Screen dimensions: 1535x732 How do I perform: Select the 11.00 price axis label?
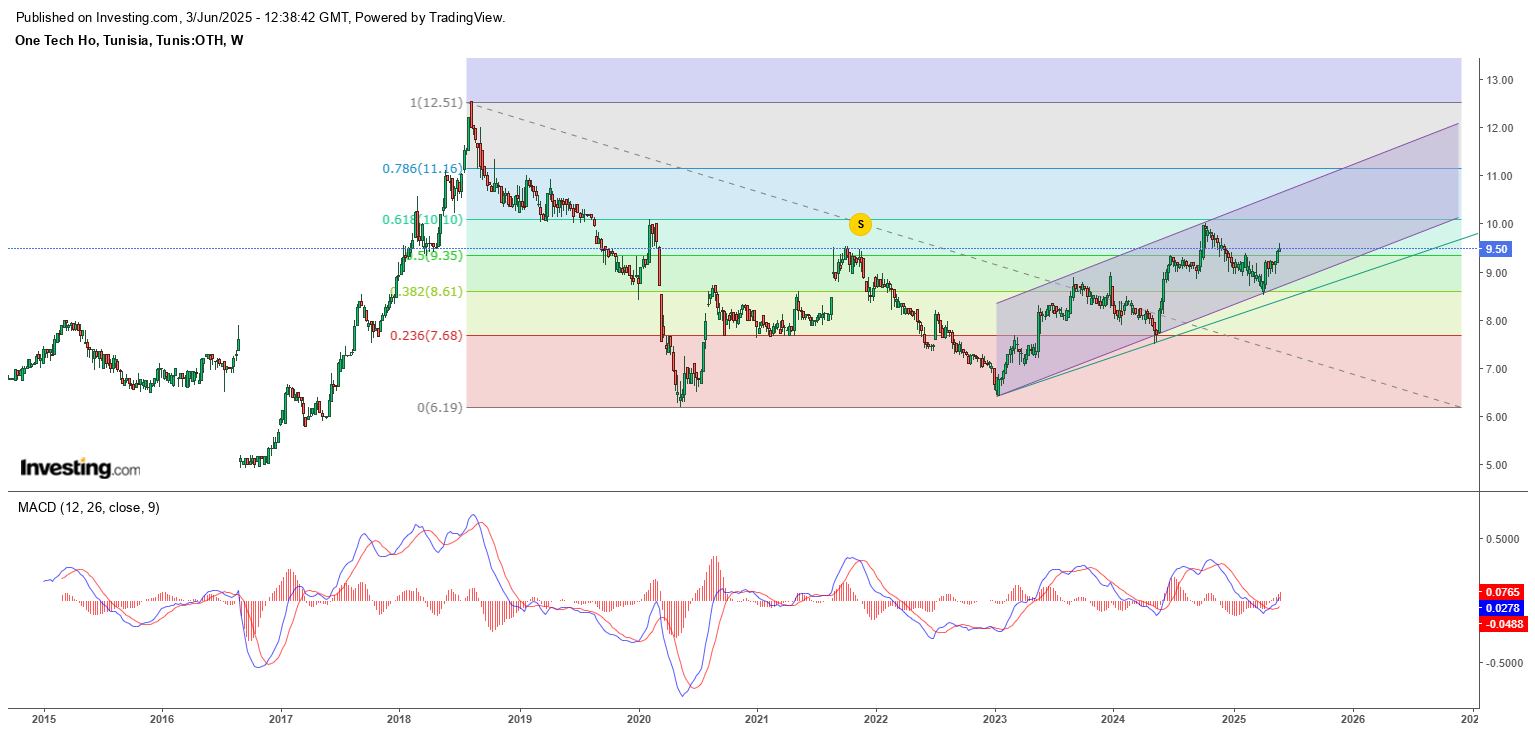pos(1501,176)
